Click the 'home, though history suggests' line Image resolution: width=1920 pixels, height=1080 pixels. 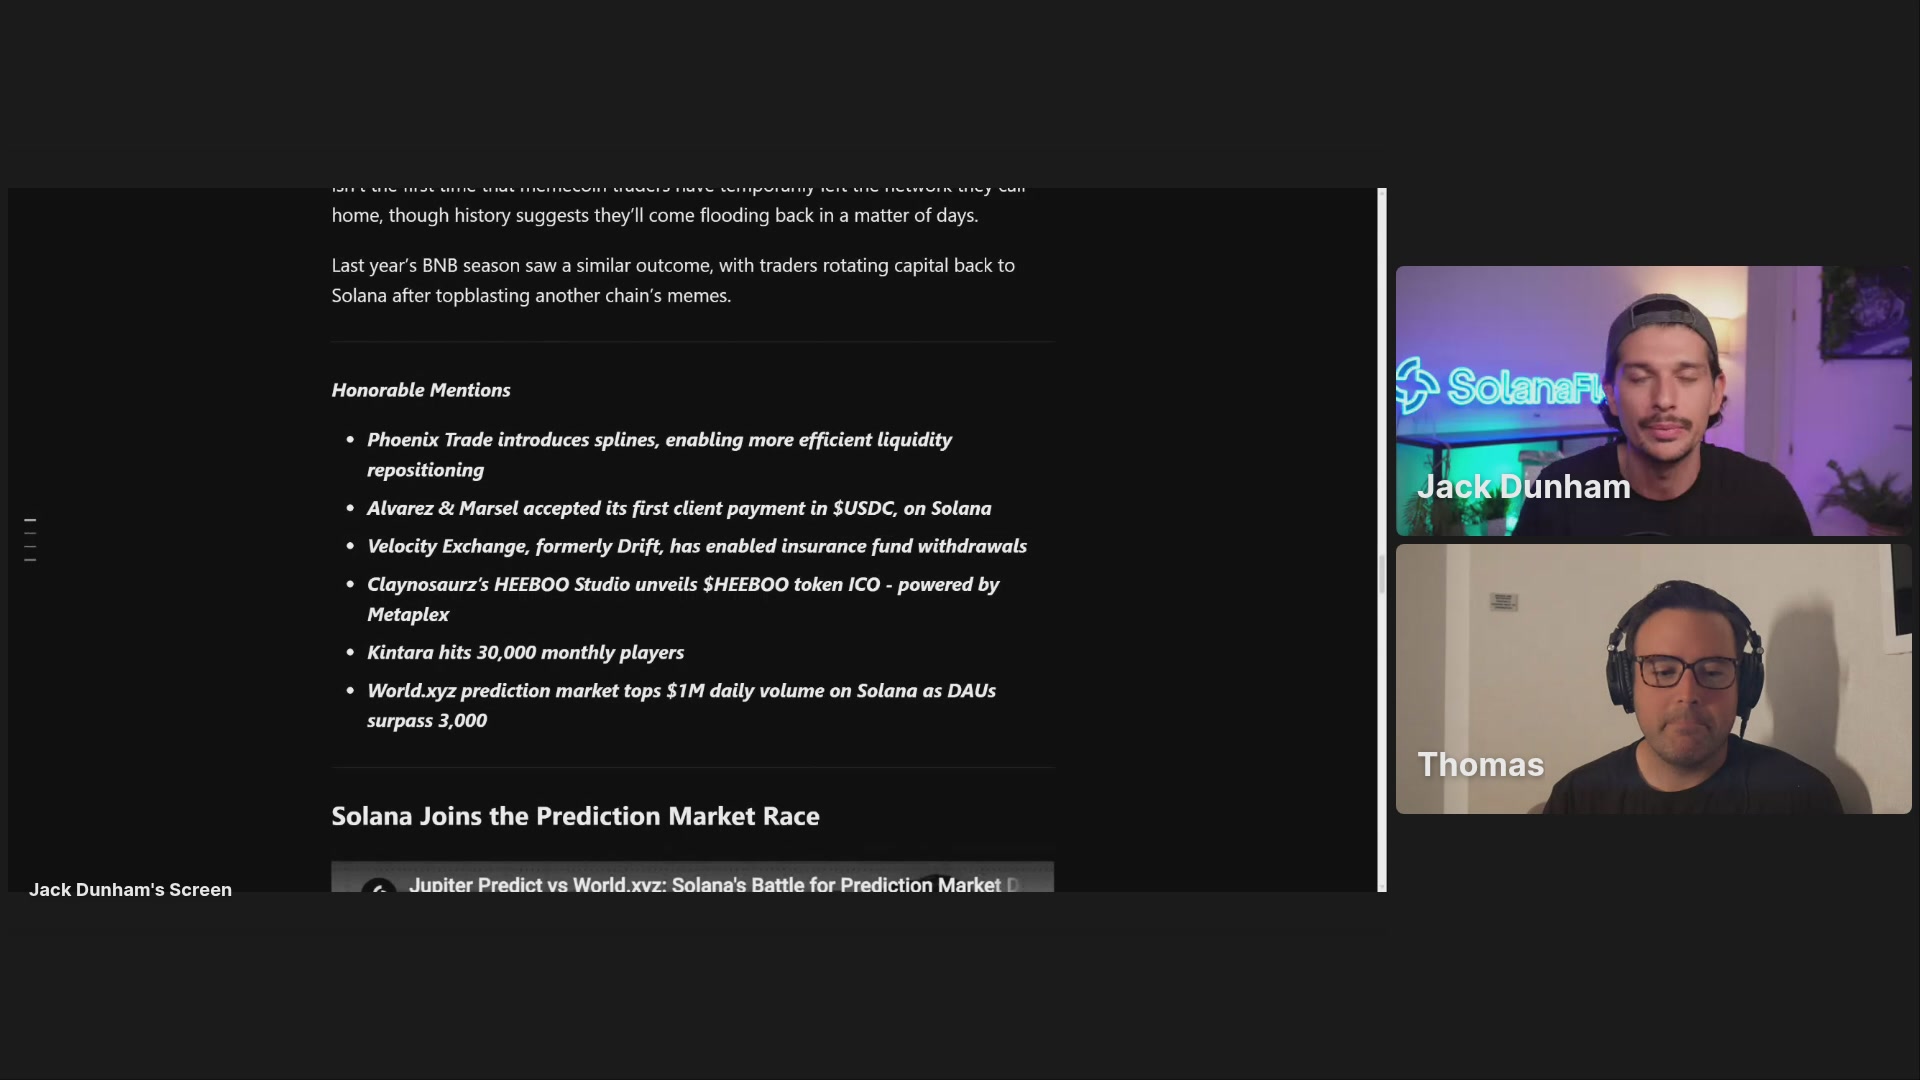[x=655, y=215]
